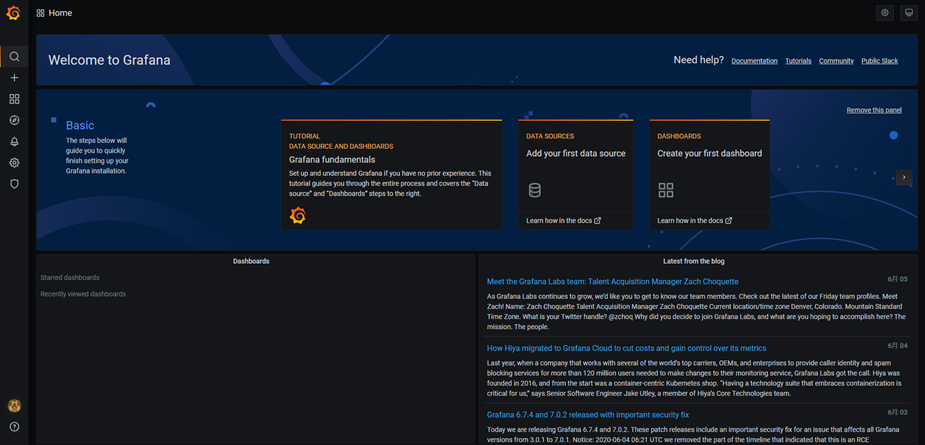
Task: Click the Home dashboard title
Action: [60, 13]
